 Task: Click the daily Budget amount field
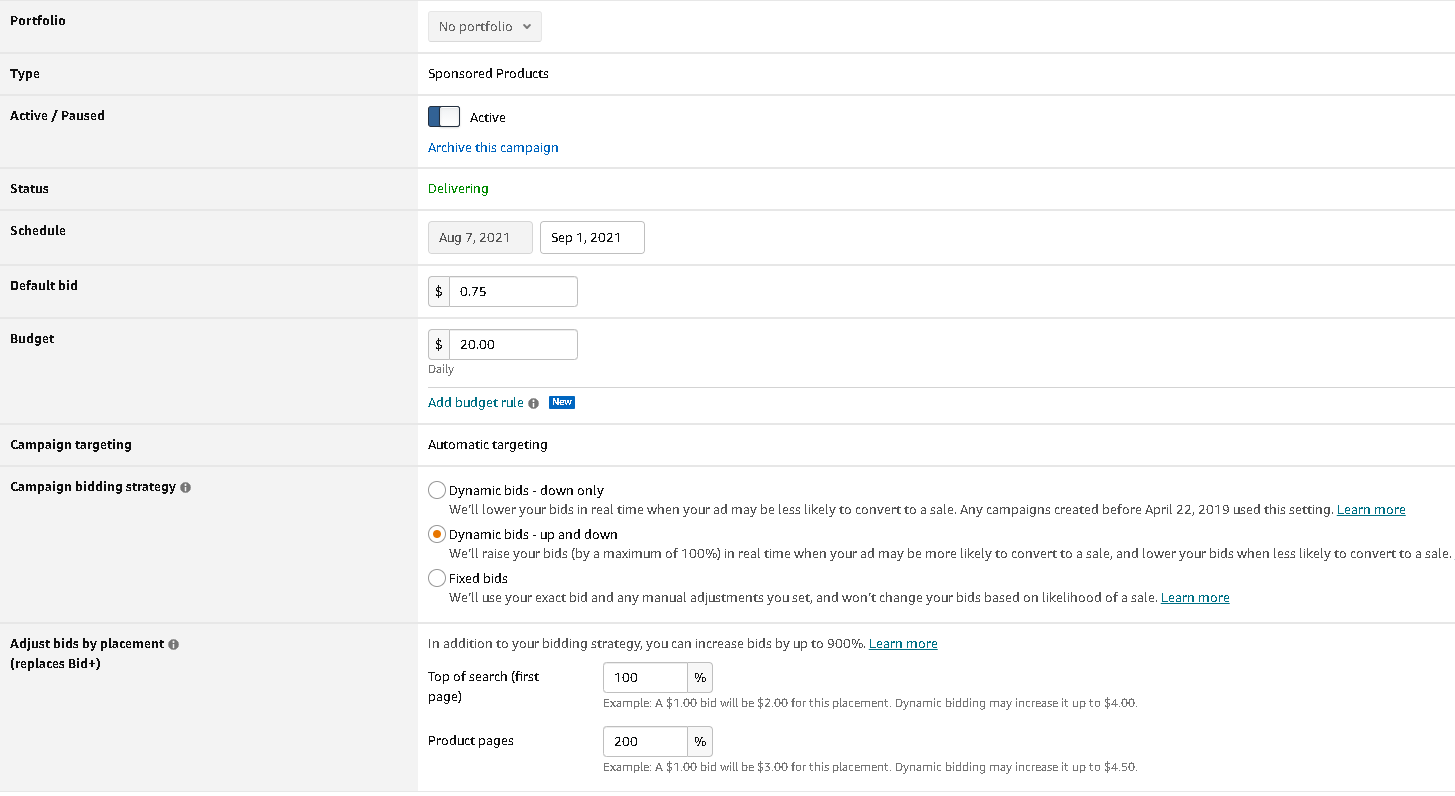(x=513, y=345)
